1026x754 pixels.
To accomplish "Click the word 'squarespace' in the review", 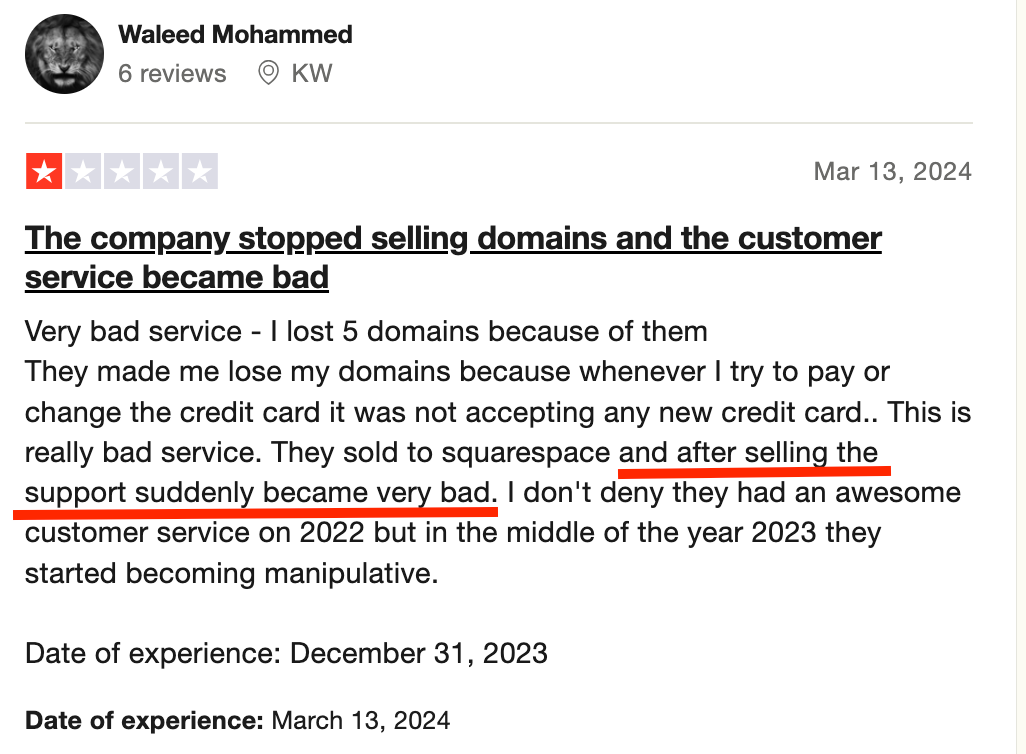I will coord(526,453).
